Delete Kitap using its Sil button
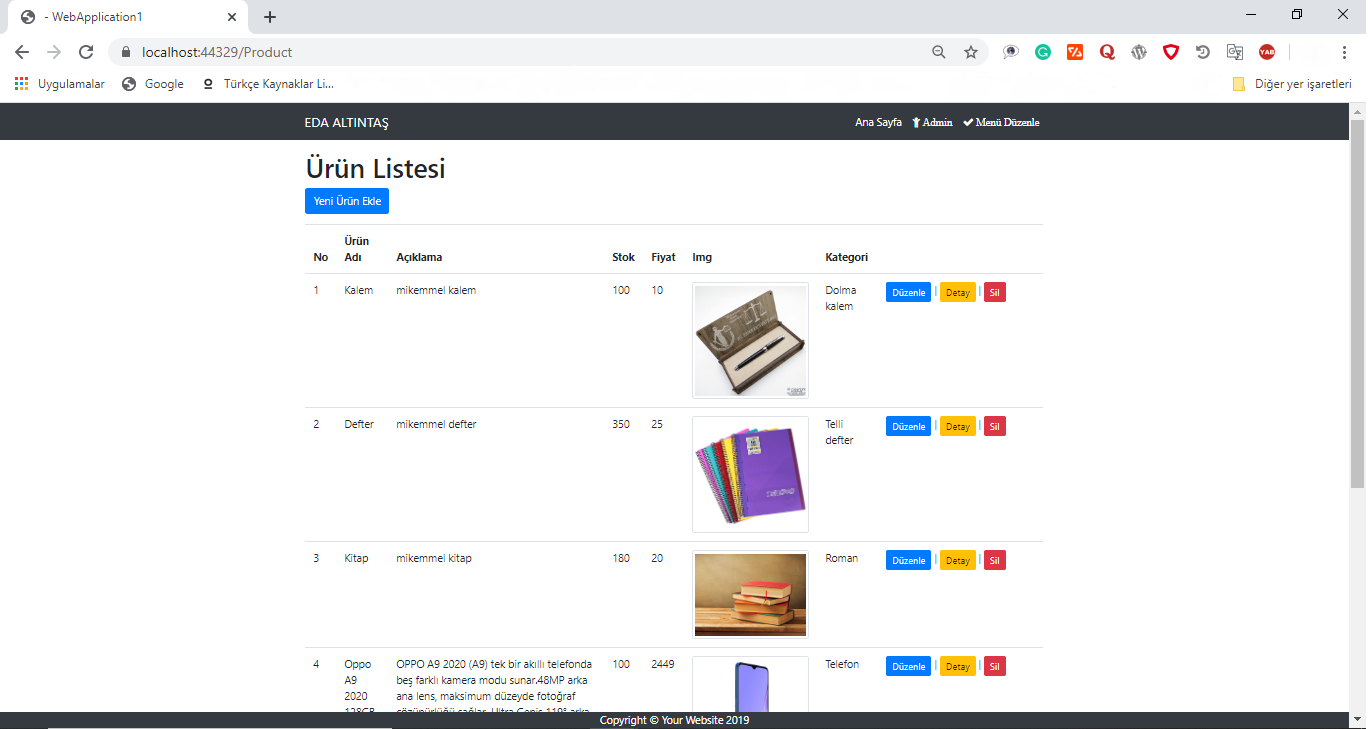Screen dimensions: 1368x729 [x=994, y=560]
